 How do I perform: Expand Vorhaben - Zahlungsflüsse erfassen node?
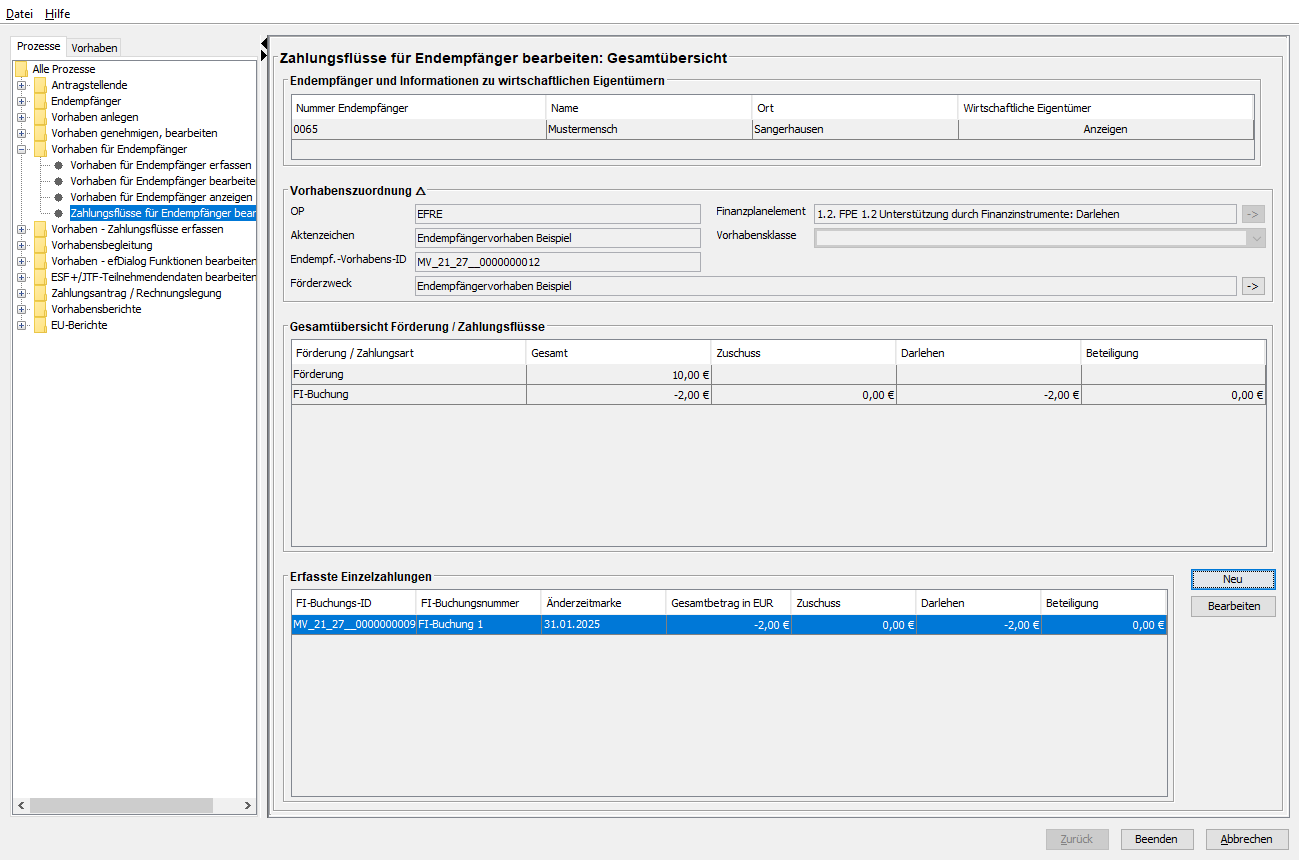click(21, 229)
